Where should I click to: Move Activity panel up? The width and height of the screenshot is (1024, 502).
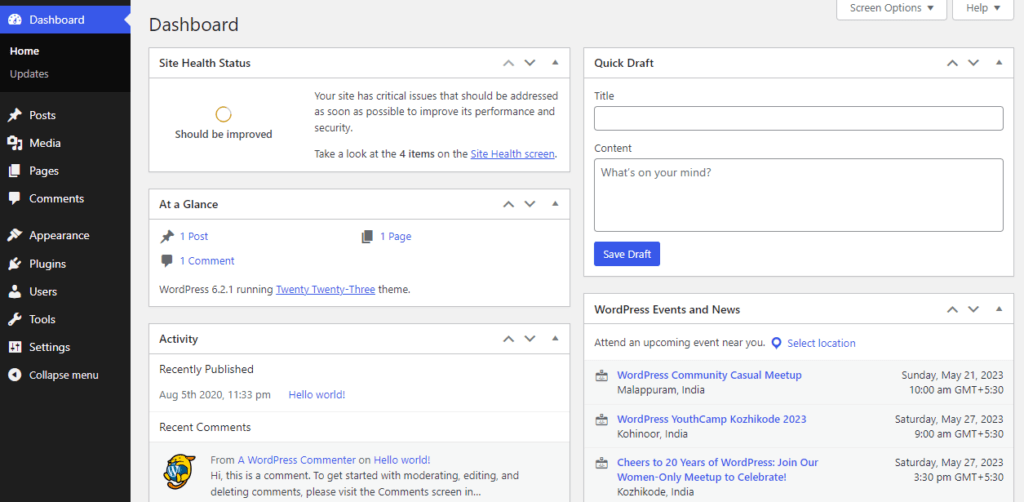[509, 339]
